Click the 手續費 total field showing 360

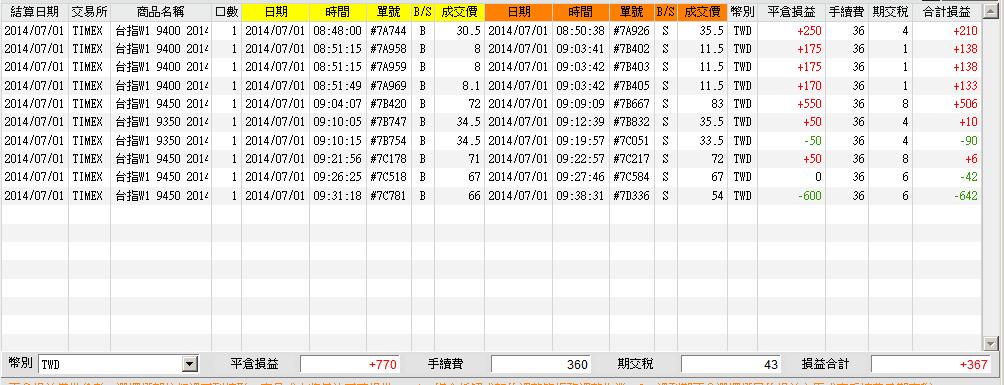[x=541, y=365]
